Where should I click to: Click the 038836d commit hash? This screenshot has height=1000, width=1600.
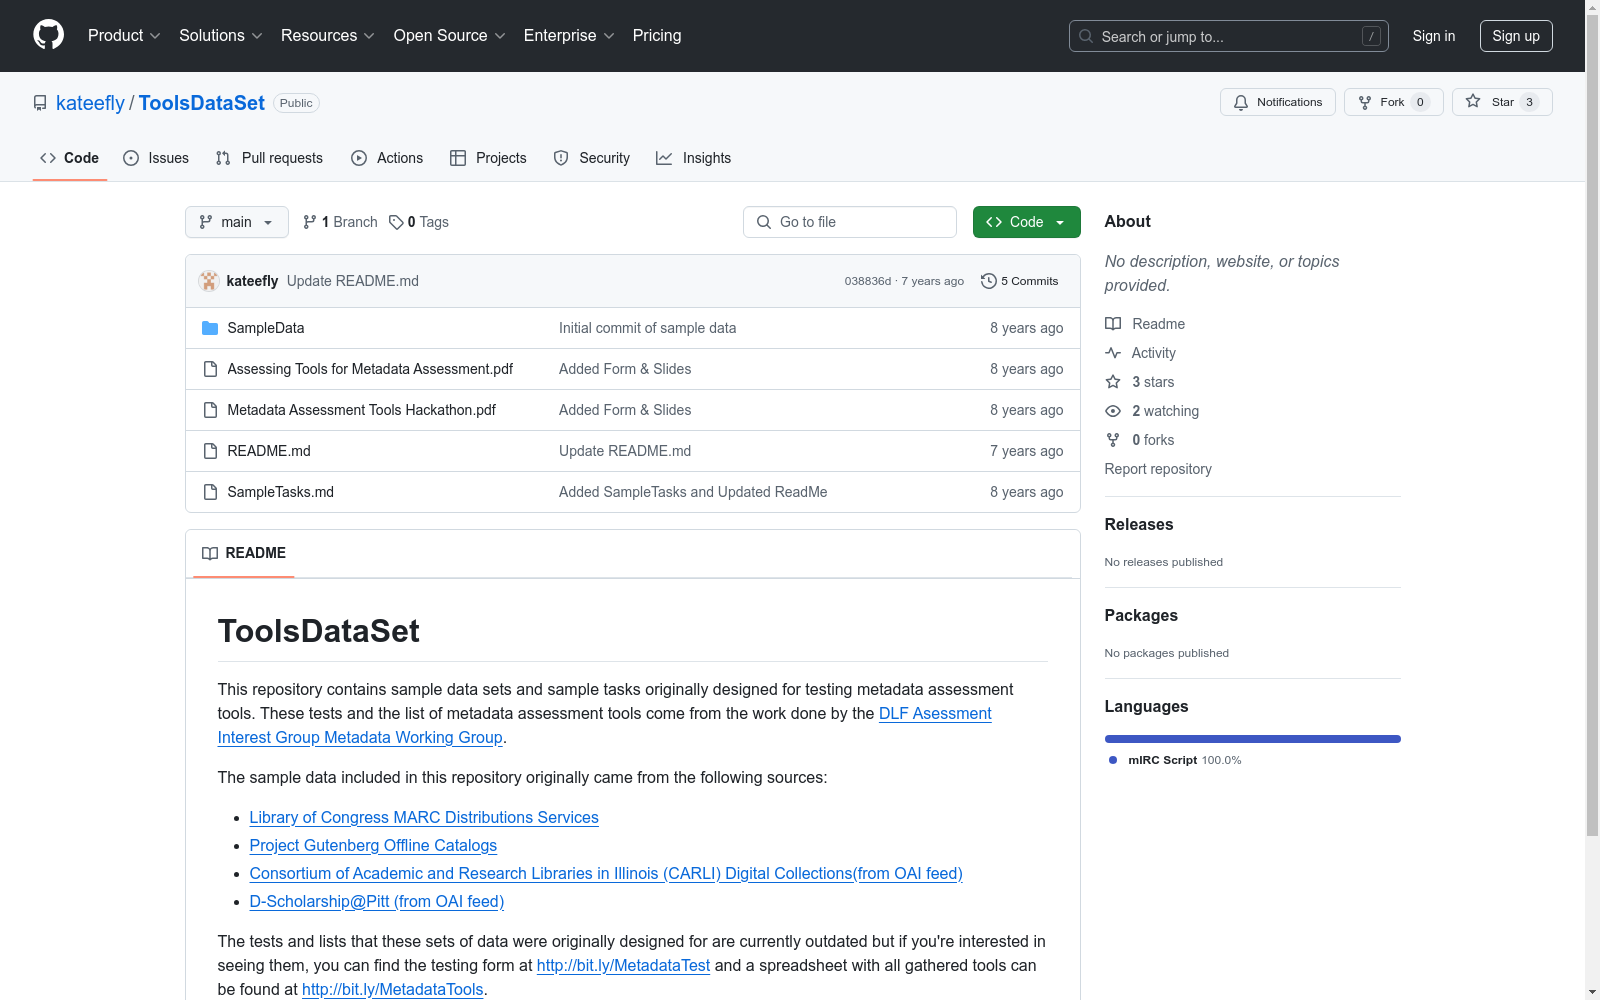click(x=868, y=281)
